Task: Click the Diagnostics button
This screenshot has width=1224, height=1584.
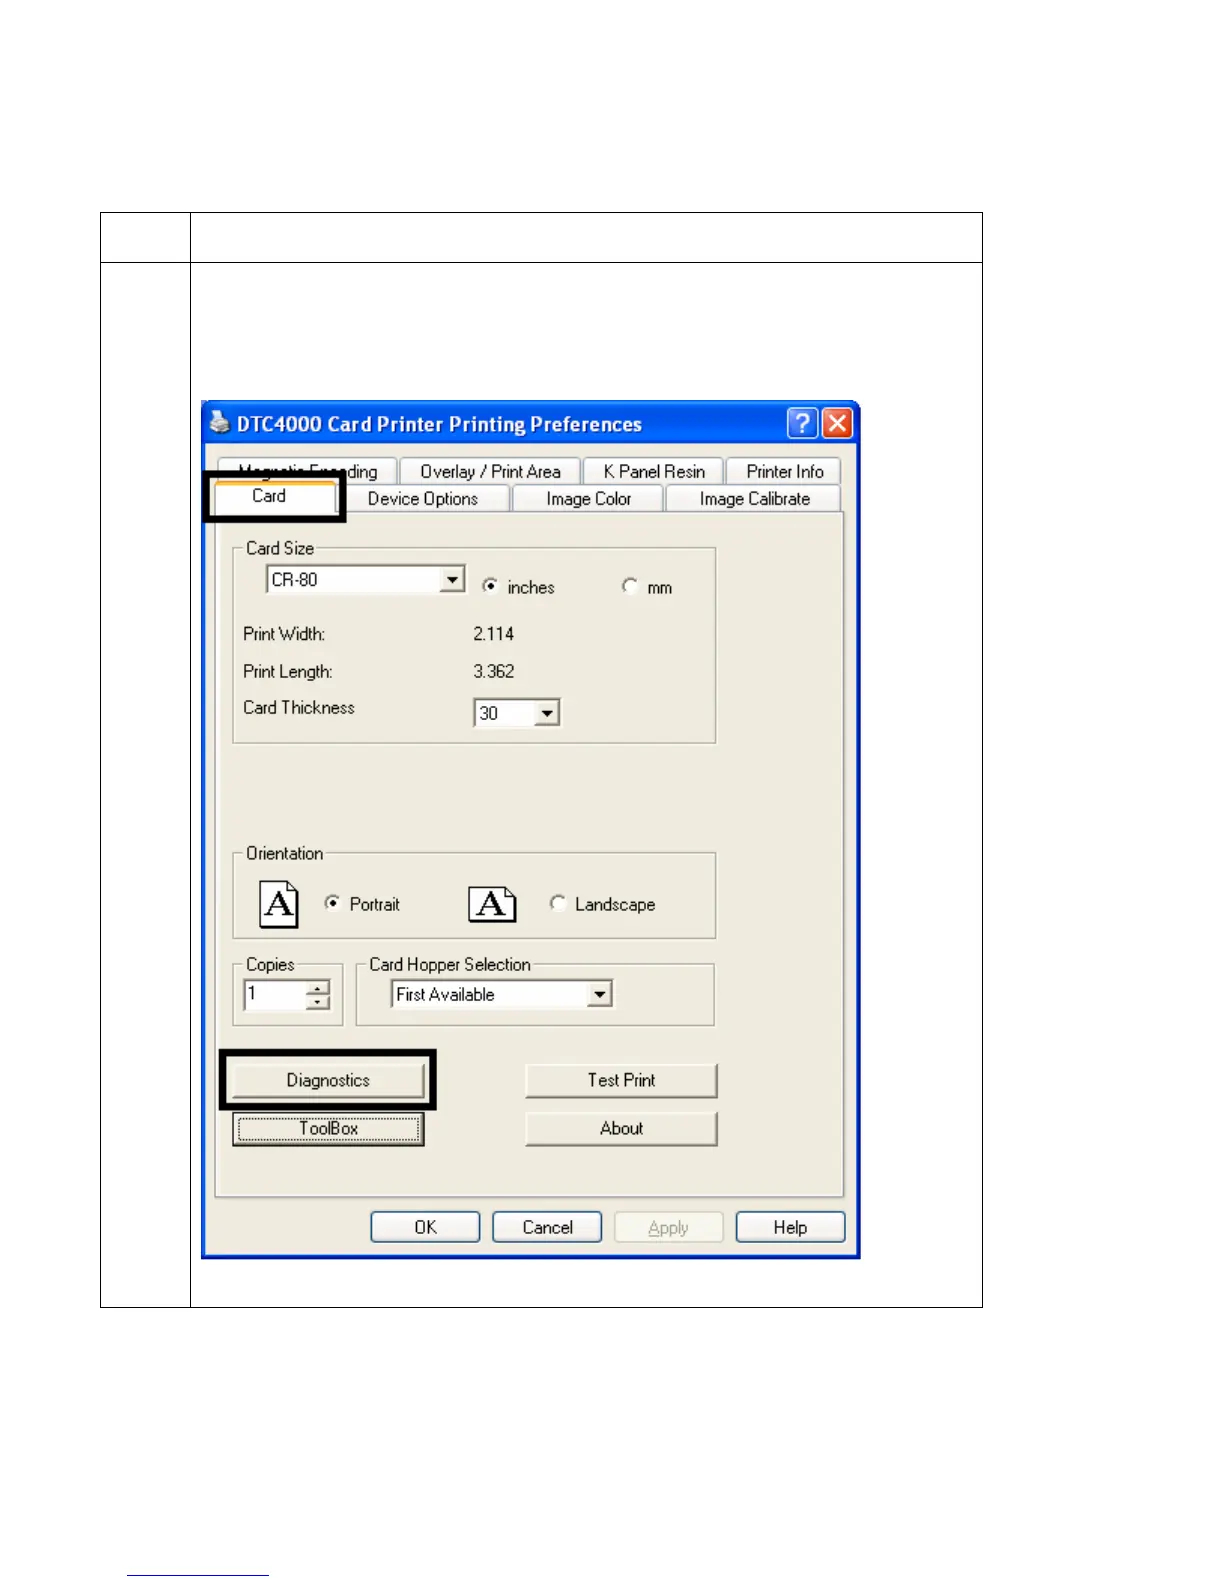Action: (x=328, y=1080)
